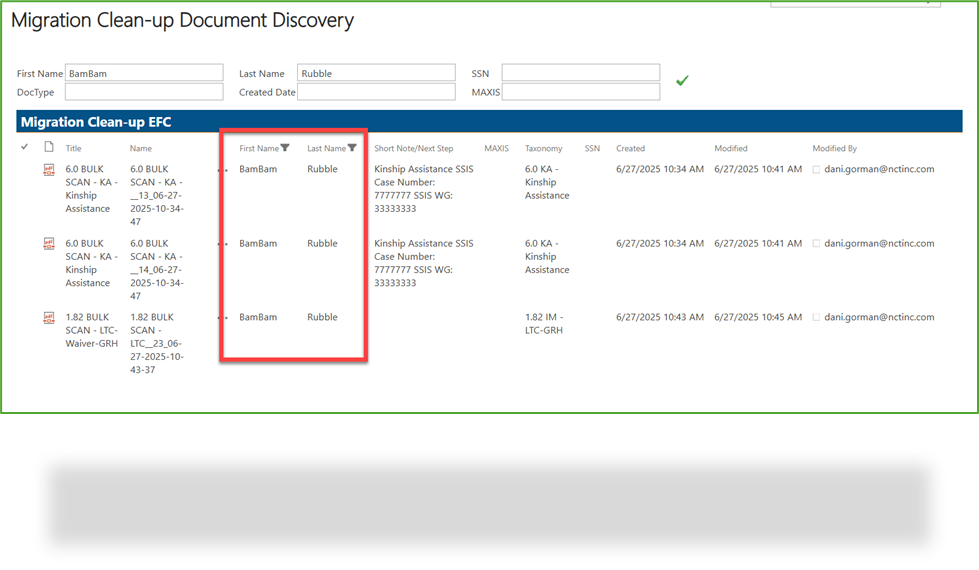The image size is (979, 570).
Task: Sort by the MAXIS column header
Action: (x=496, y=149)
